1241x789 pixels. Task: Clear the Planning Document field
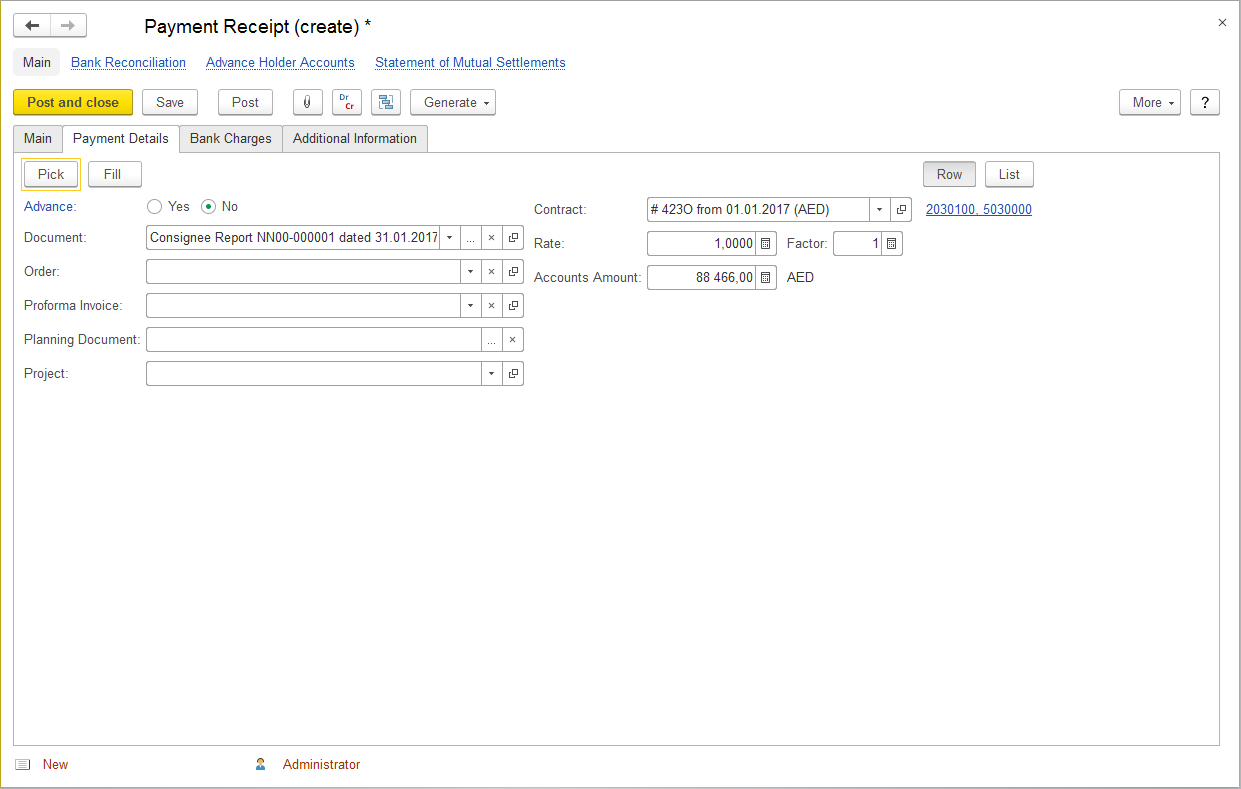point(512,340)
